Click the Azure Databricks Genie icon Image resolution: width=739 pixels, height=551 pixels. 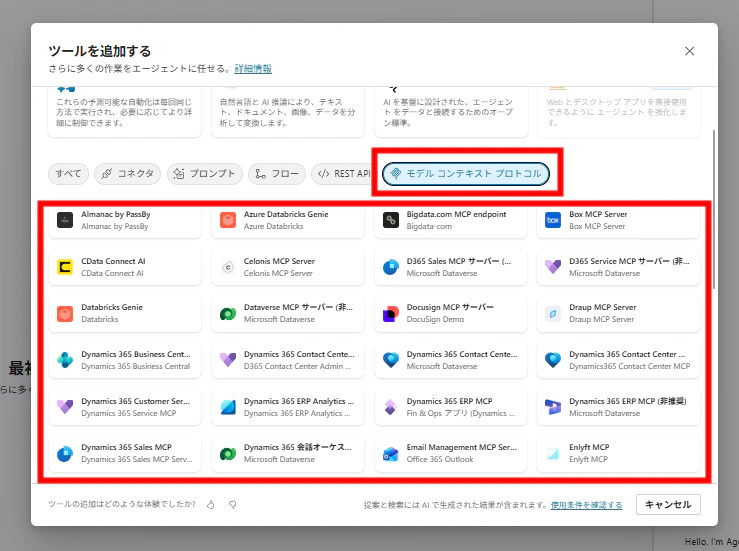coord(228,220)
